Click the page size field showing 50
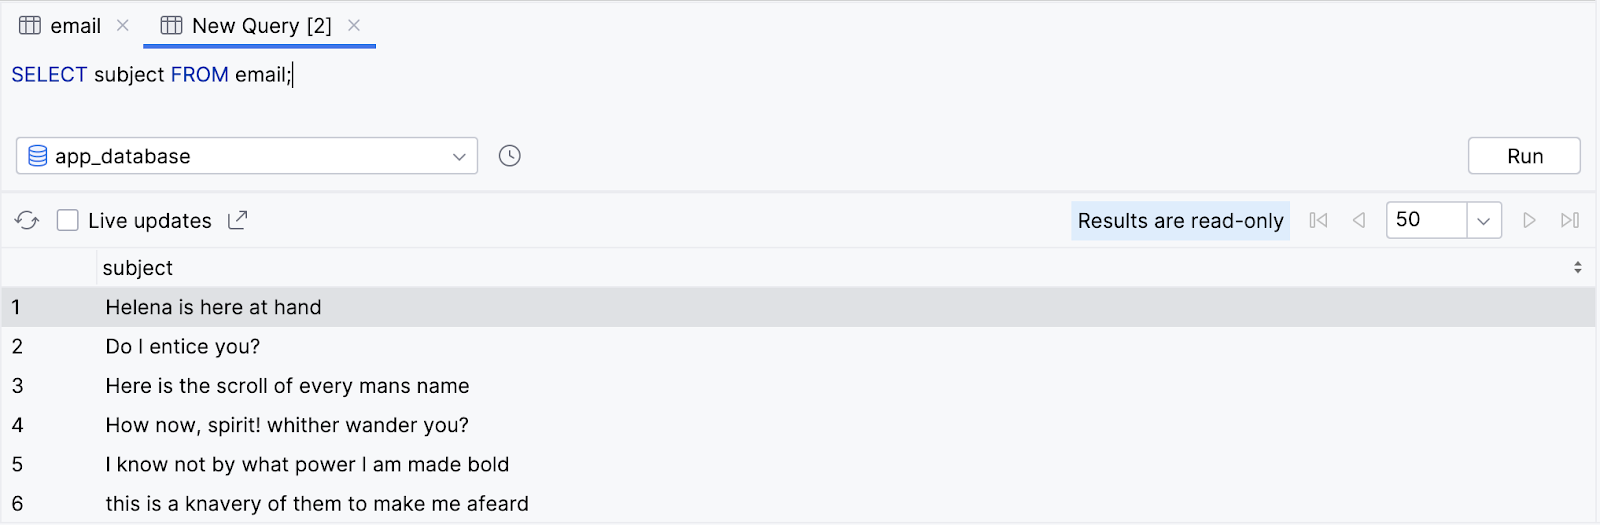This screenshot has height=525, width=1600. (x=1426, y=220)
